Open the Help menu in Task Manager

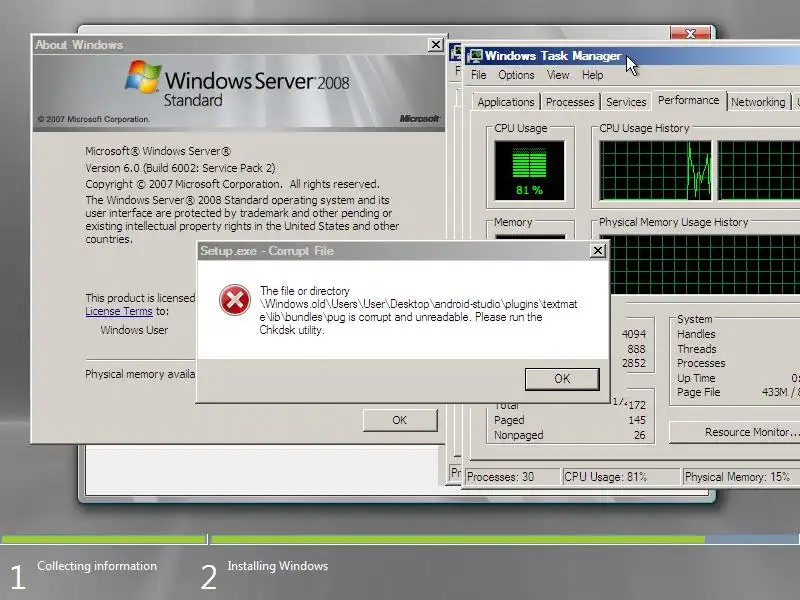coord(592,75)
